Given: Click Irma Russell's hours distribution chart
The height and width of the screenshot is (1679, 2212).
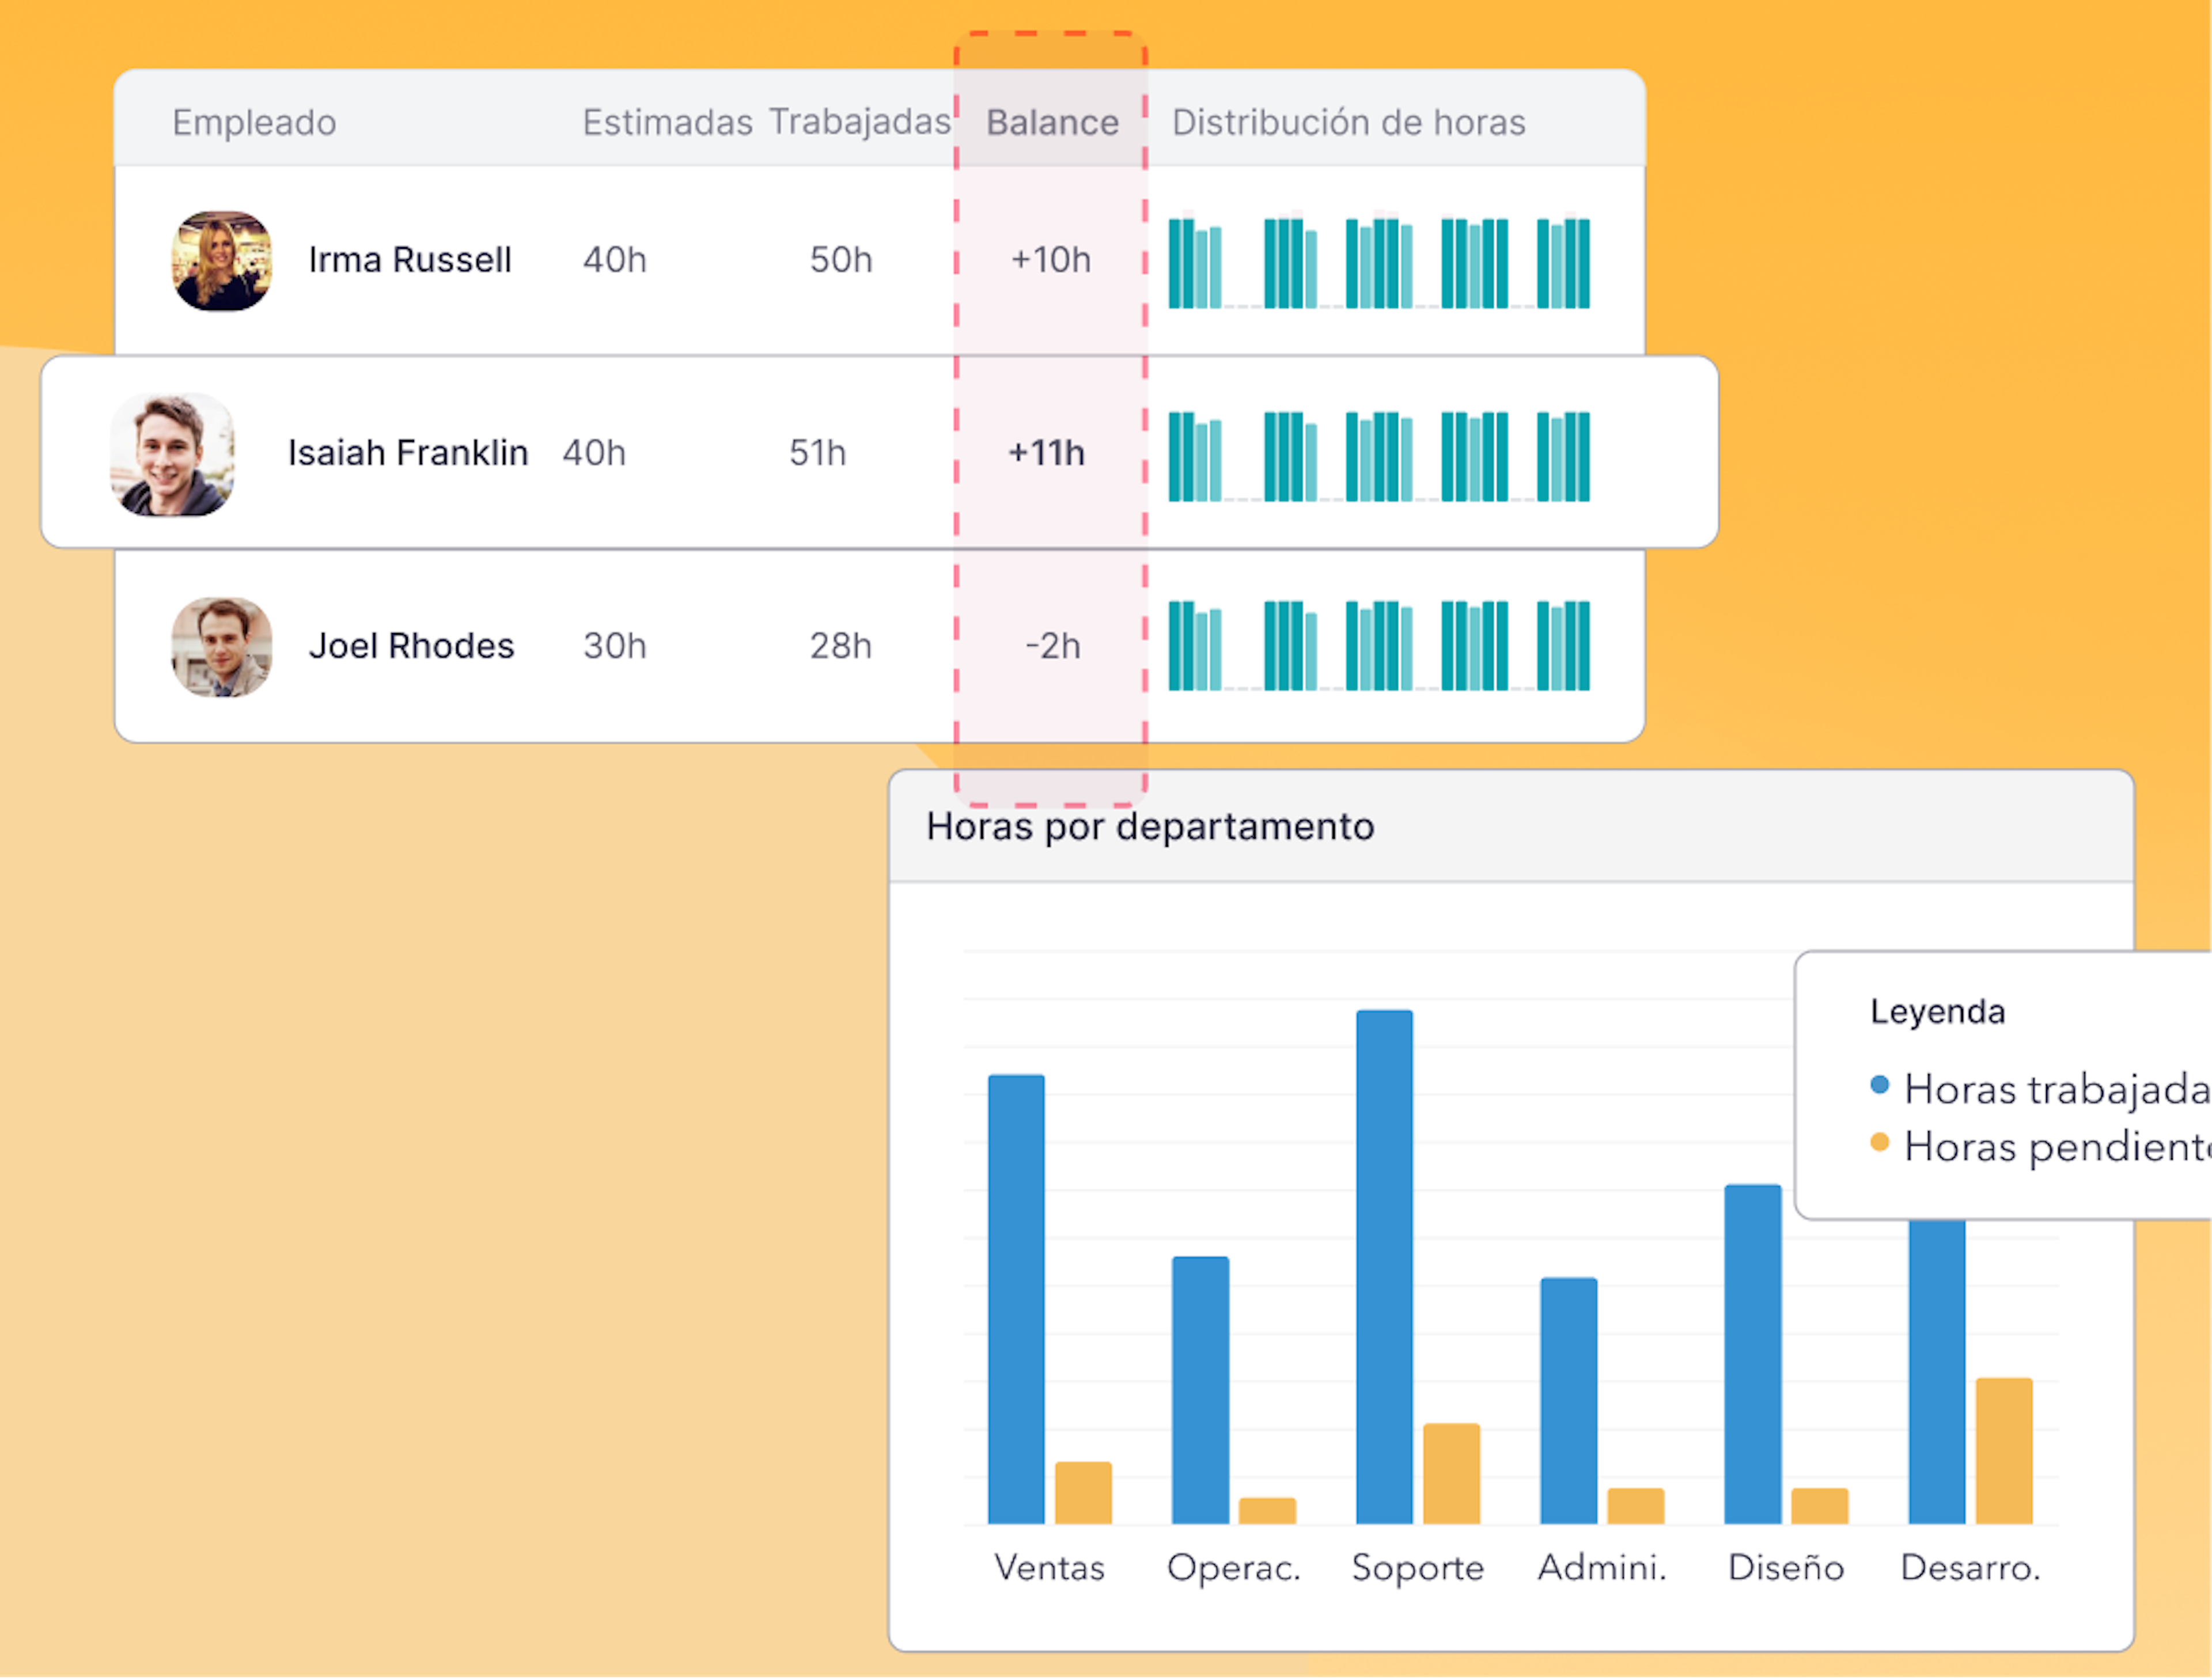Looking at the screenshot, I should pos(1378,263).
